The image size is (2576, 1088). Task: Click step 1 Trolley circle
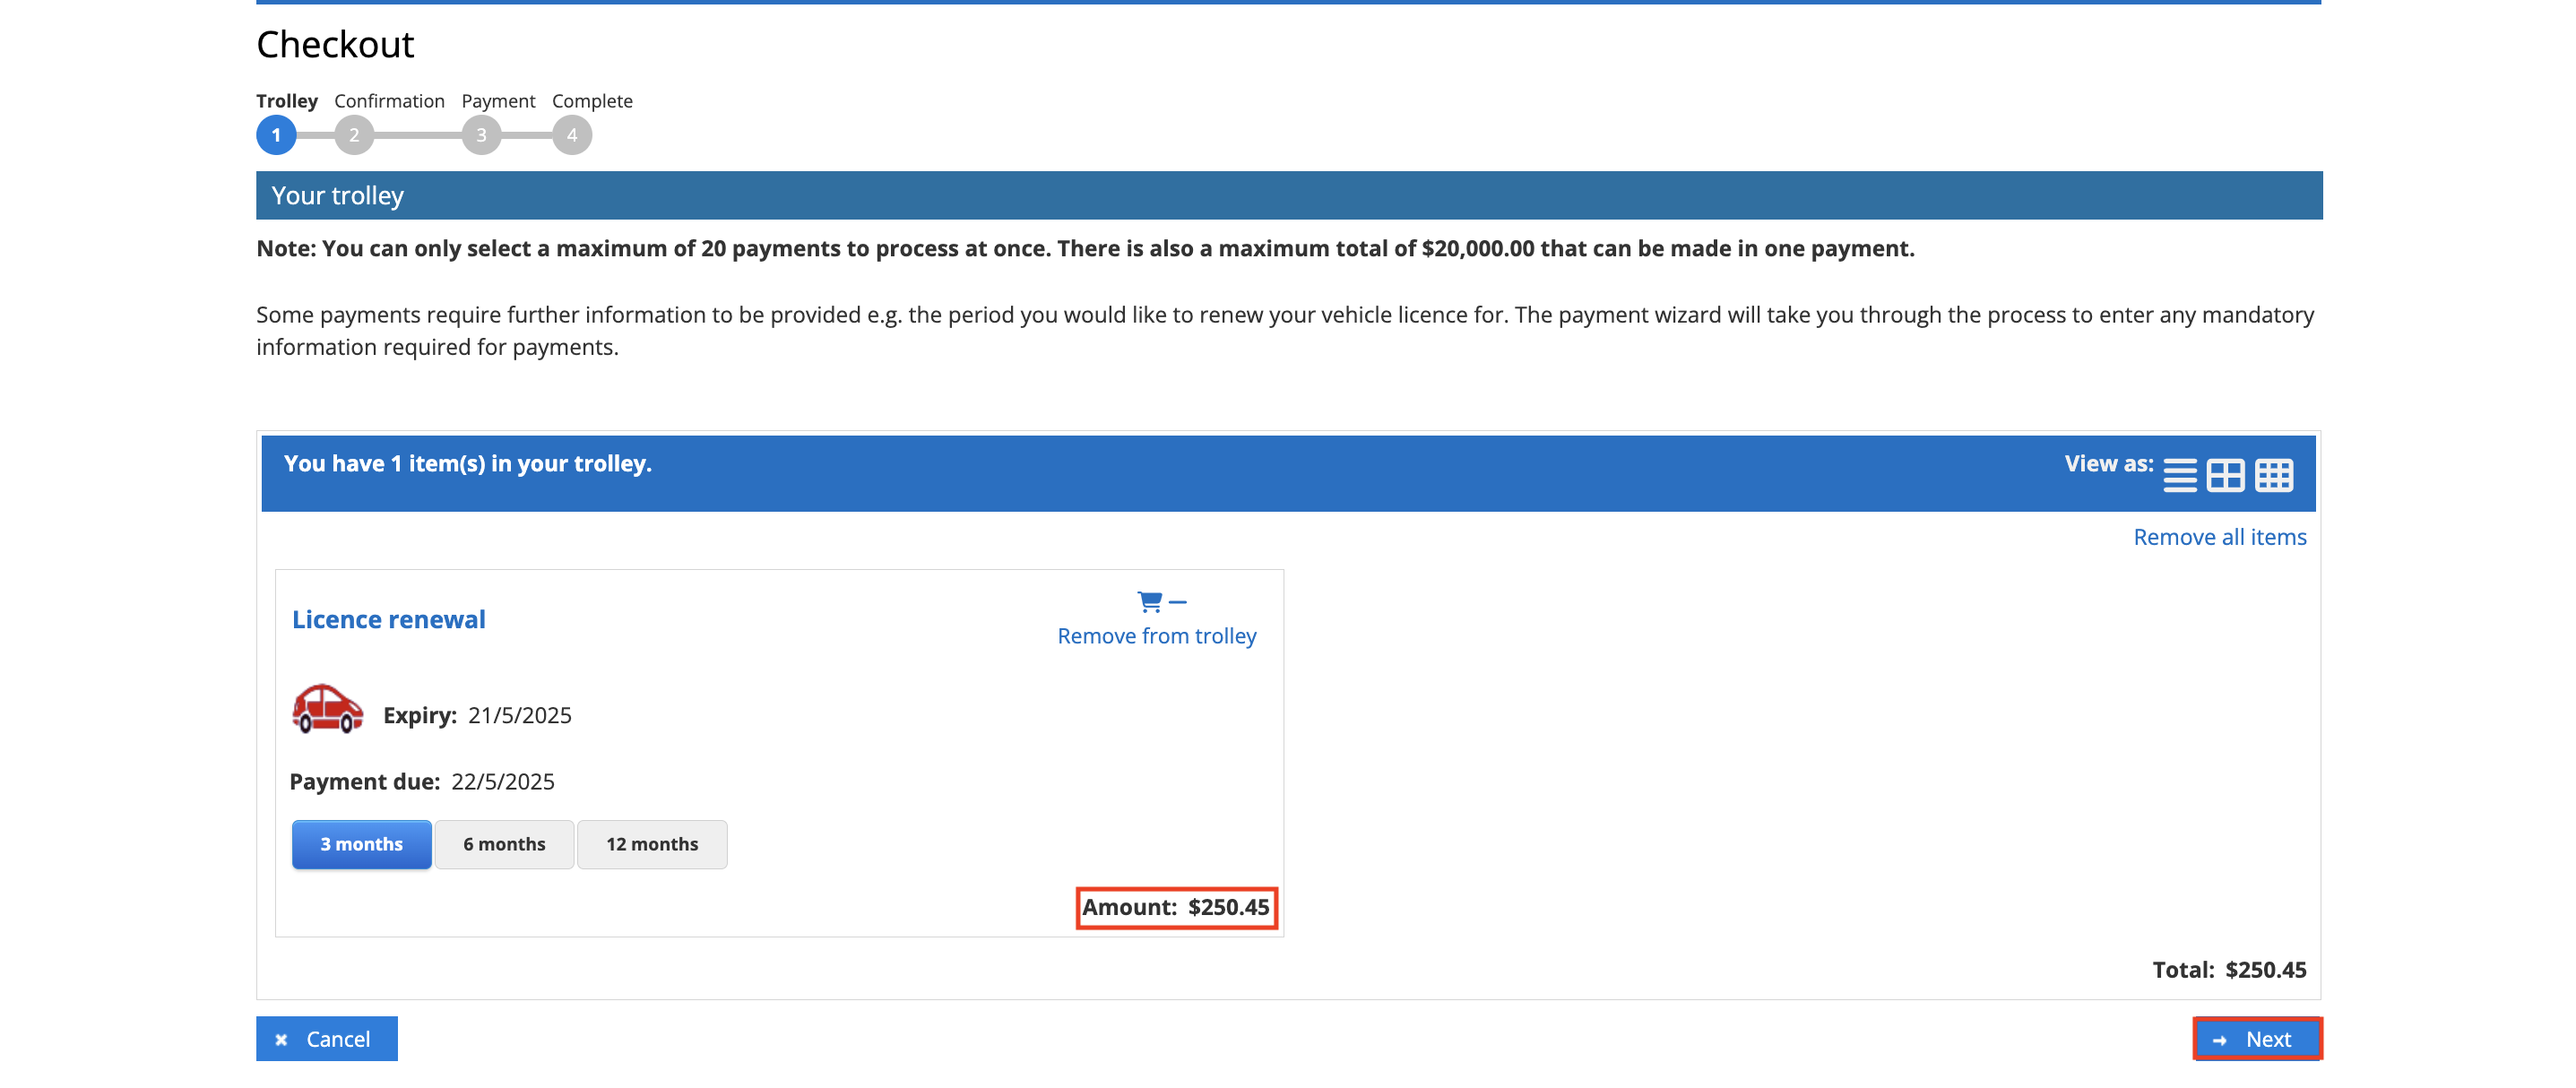tap(276, 135)
